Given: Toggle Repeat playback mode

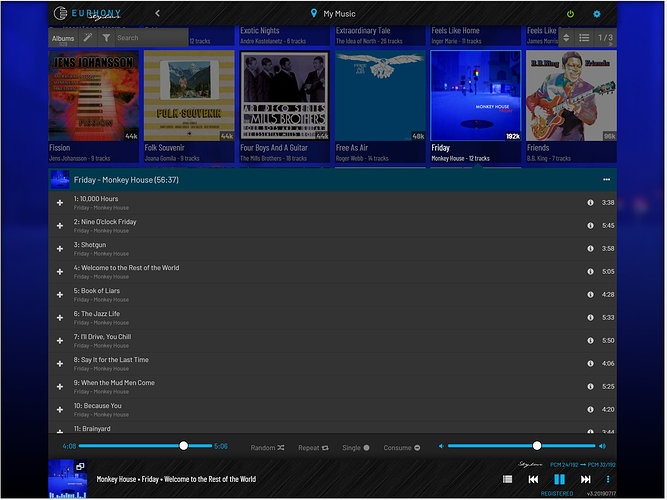Looking at the screenshot, I should click(313, 448).
